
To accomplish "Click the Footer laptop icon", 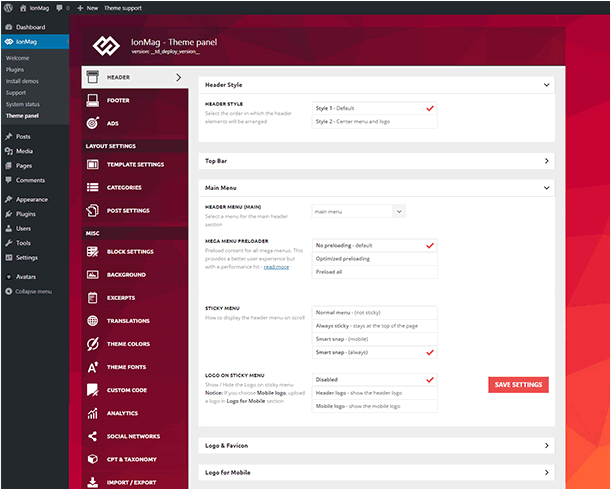I will pyautogui.click(x=93, y=100).
